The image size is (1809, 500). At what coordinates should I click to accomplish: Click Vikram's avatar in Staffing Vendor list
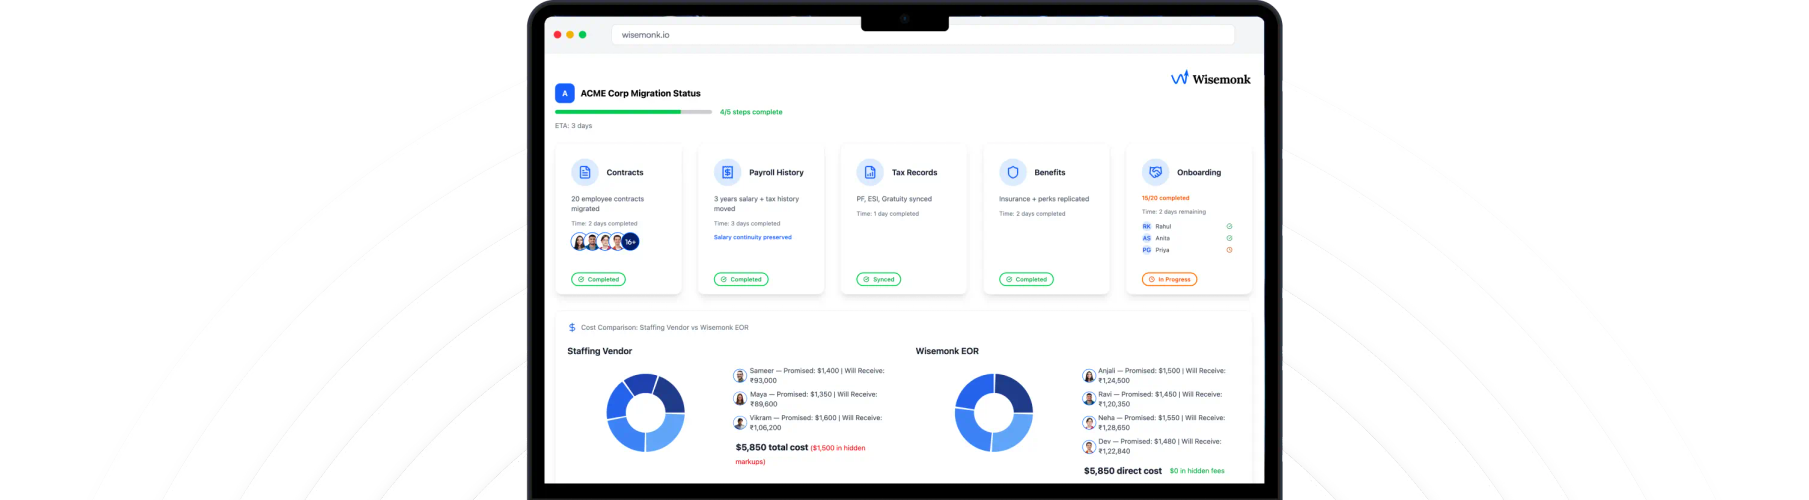pyautogui.click(x=740, y=423)
